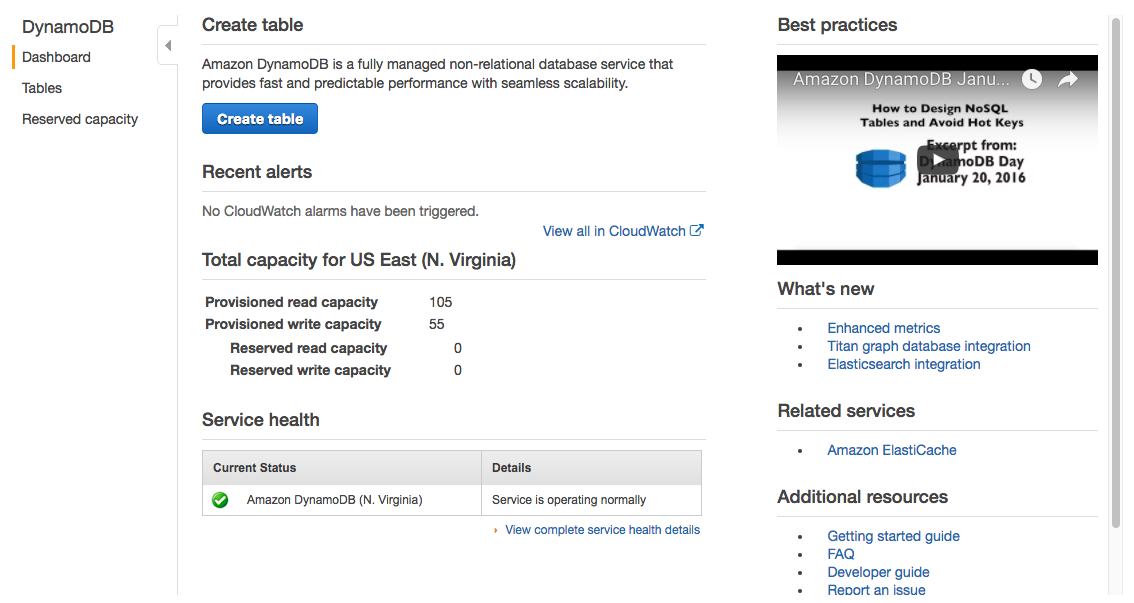Collapse the left navigation sidebar arrow
The image size is (1134, 603).
(168, 46)
